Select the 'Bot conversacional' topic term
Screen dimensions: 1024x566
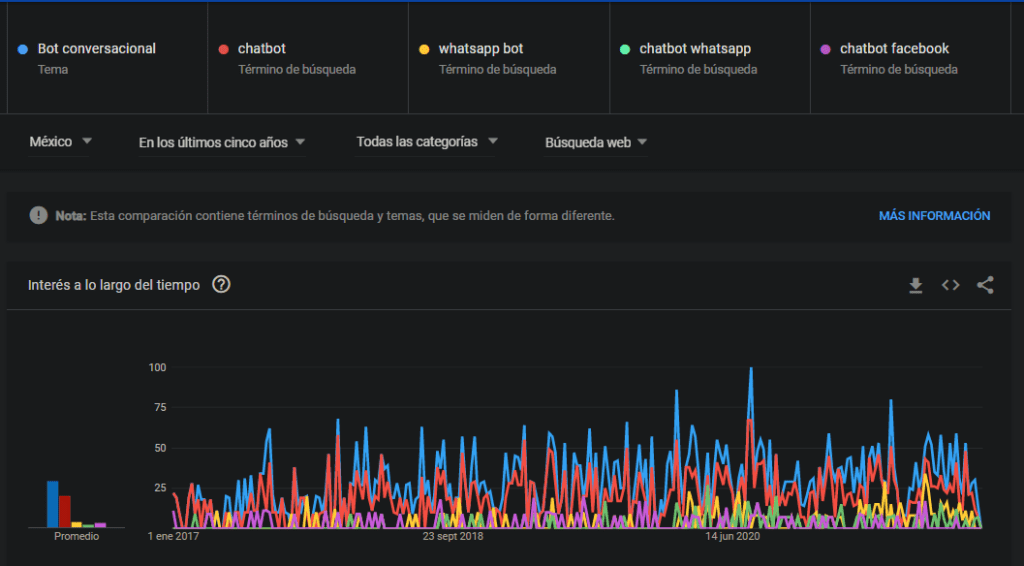coord(107,58)
